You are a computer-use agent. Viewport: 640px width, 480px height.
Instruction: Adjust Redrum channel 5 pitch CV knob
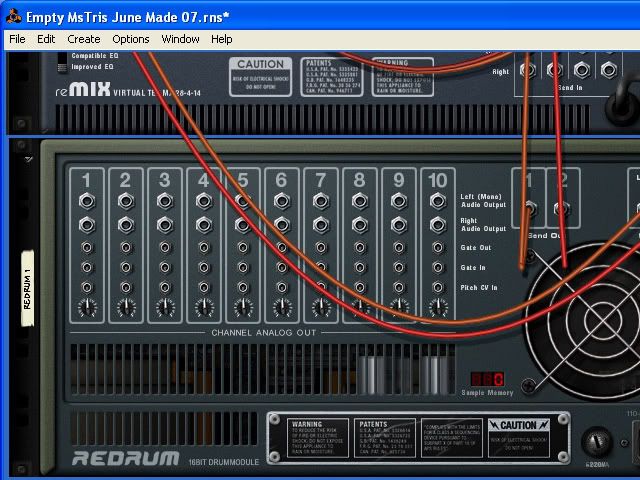[x=243, y=308]
